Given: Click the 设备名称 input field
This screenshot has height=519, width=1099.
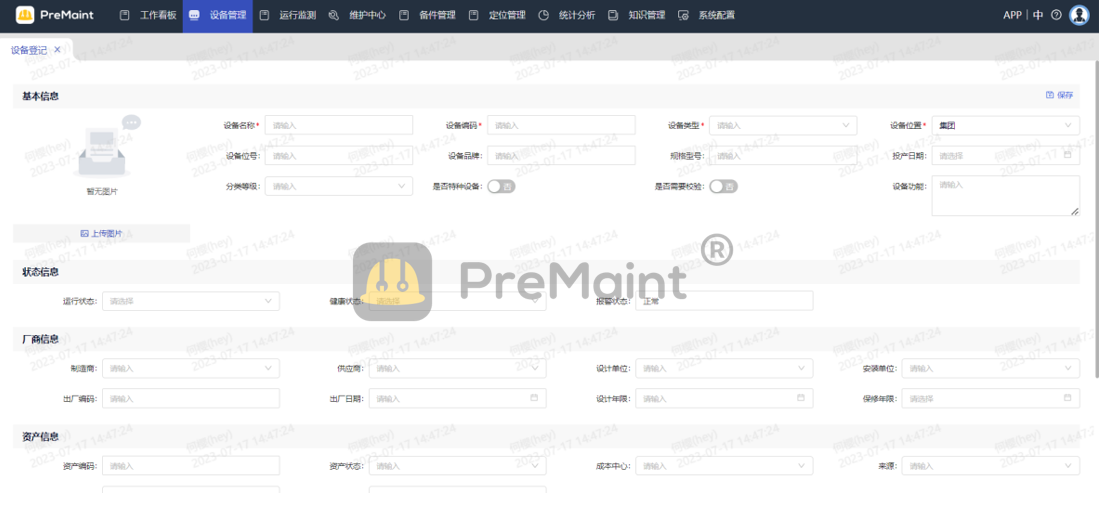Looking at the screenshot, I should pos(339,125).
